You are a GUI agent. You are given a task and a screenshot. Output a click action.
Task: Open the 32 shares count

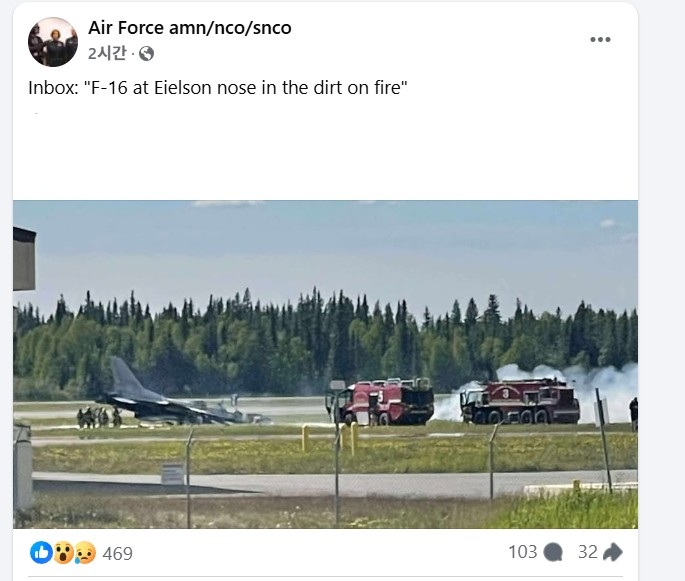tap(588, 552)
